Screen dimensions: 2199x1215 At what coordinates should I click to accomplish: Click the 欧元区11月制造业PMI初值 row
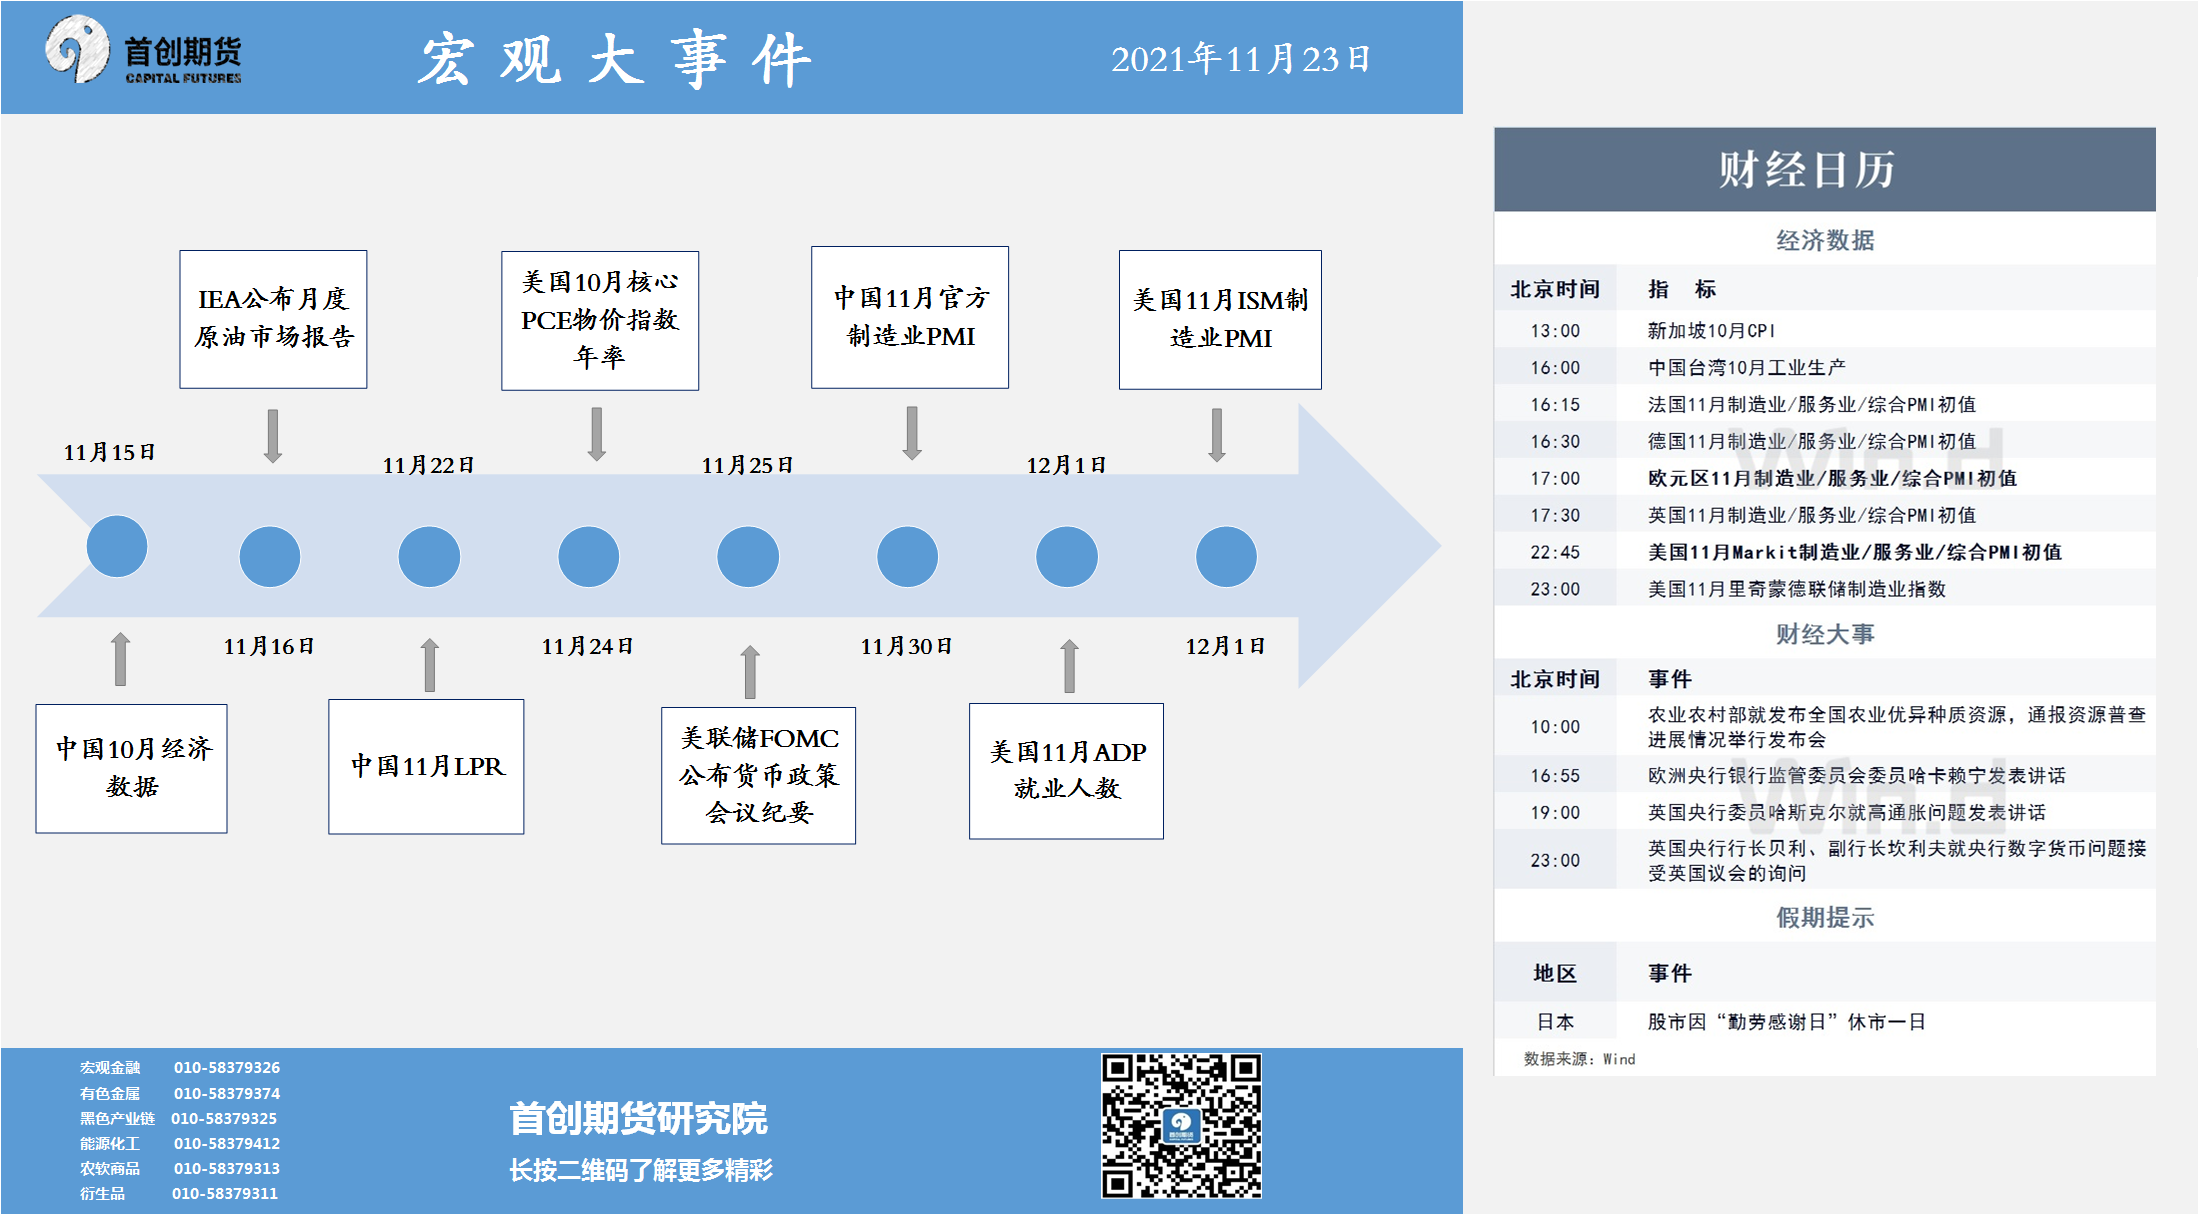pos(1825,478)
